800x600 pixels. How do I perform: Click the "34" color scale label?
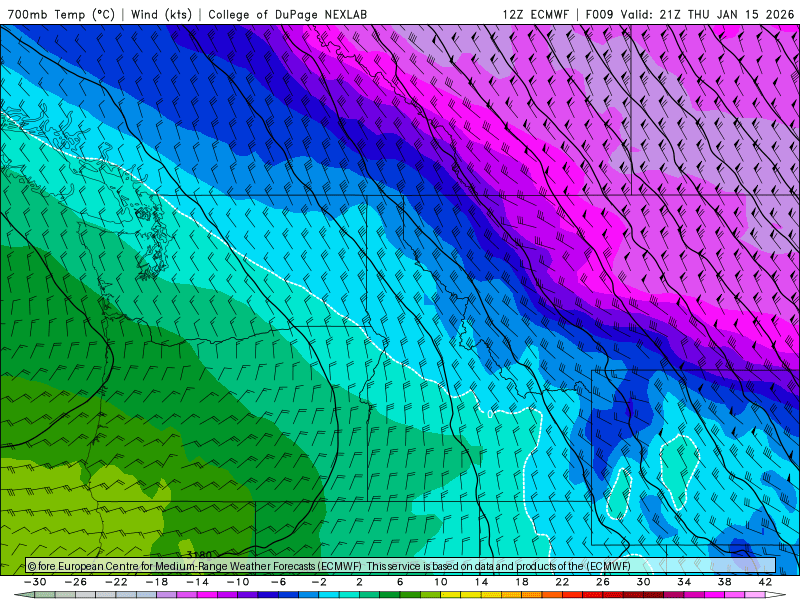pyautogui.click(x=684, y=582)
